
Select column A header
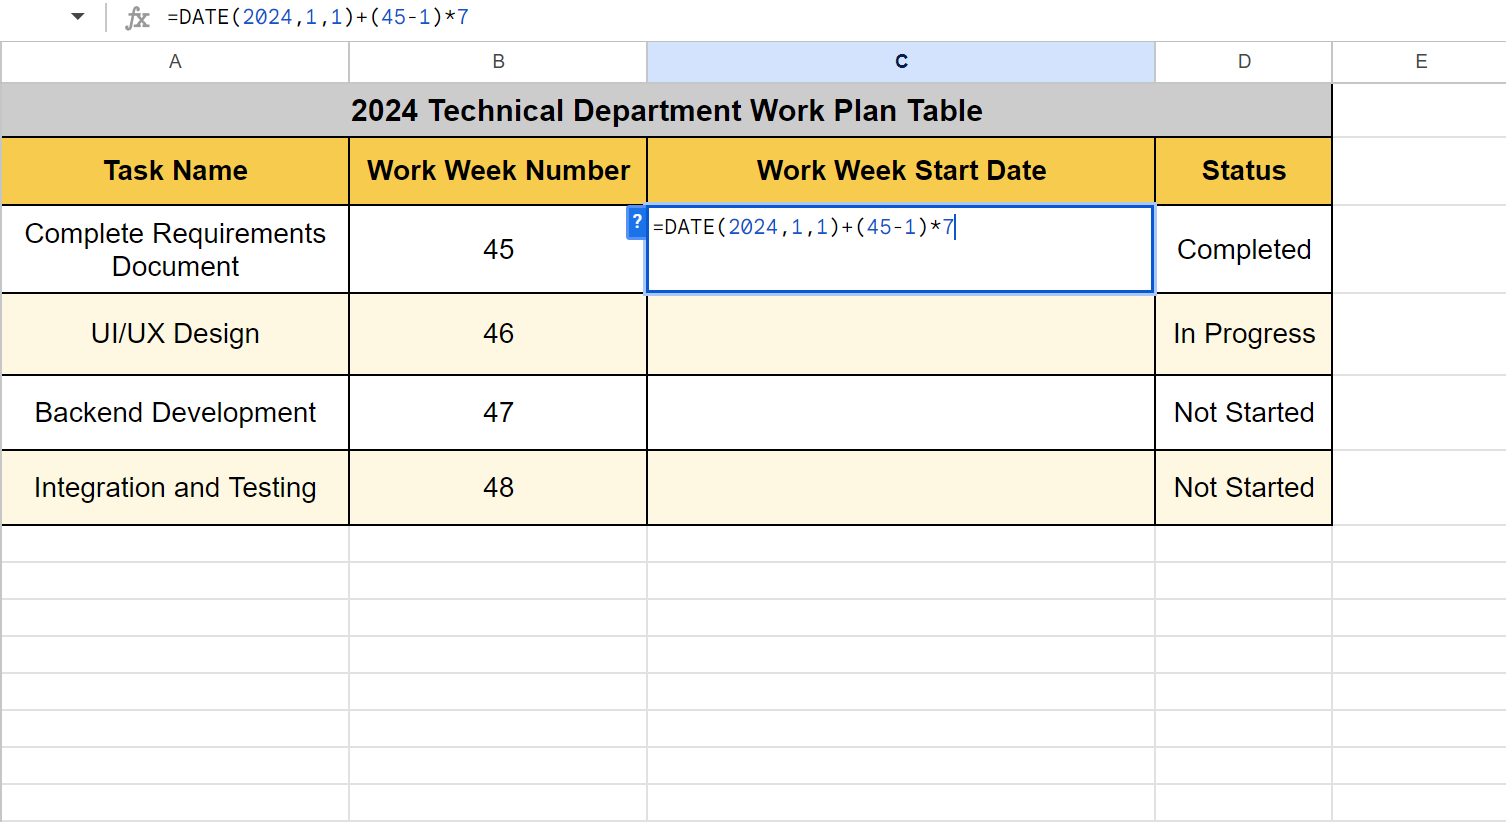pos(175,62)
